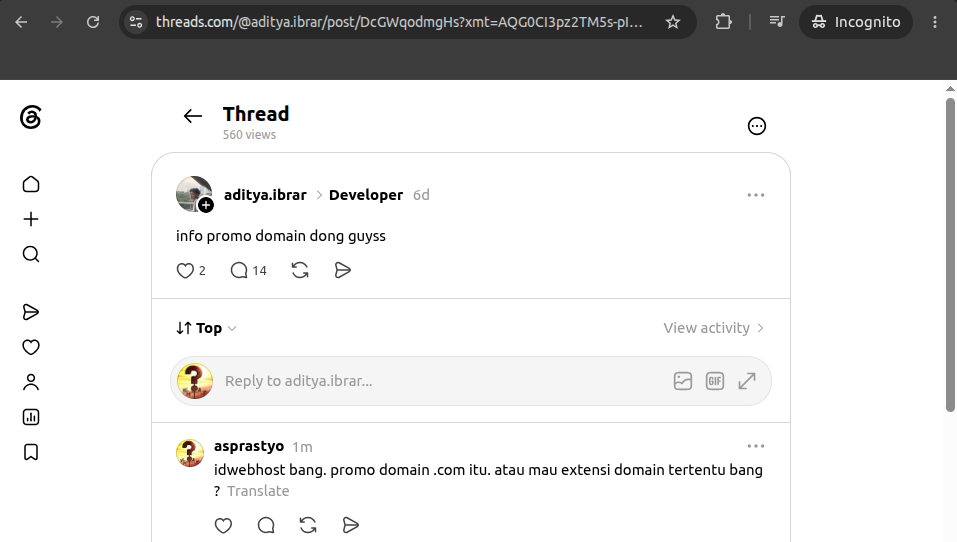Open browser extensions puzzle icon
957x542 pixels.
[723, 22]
